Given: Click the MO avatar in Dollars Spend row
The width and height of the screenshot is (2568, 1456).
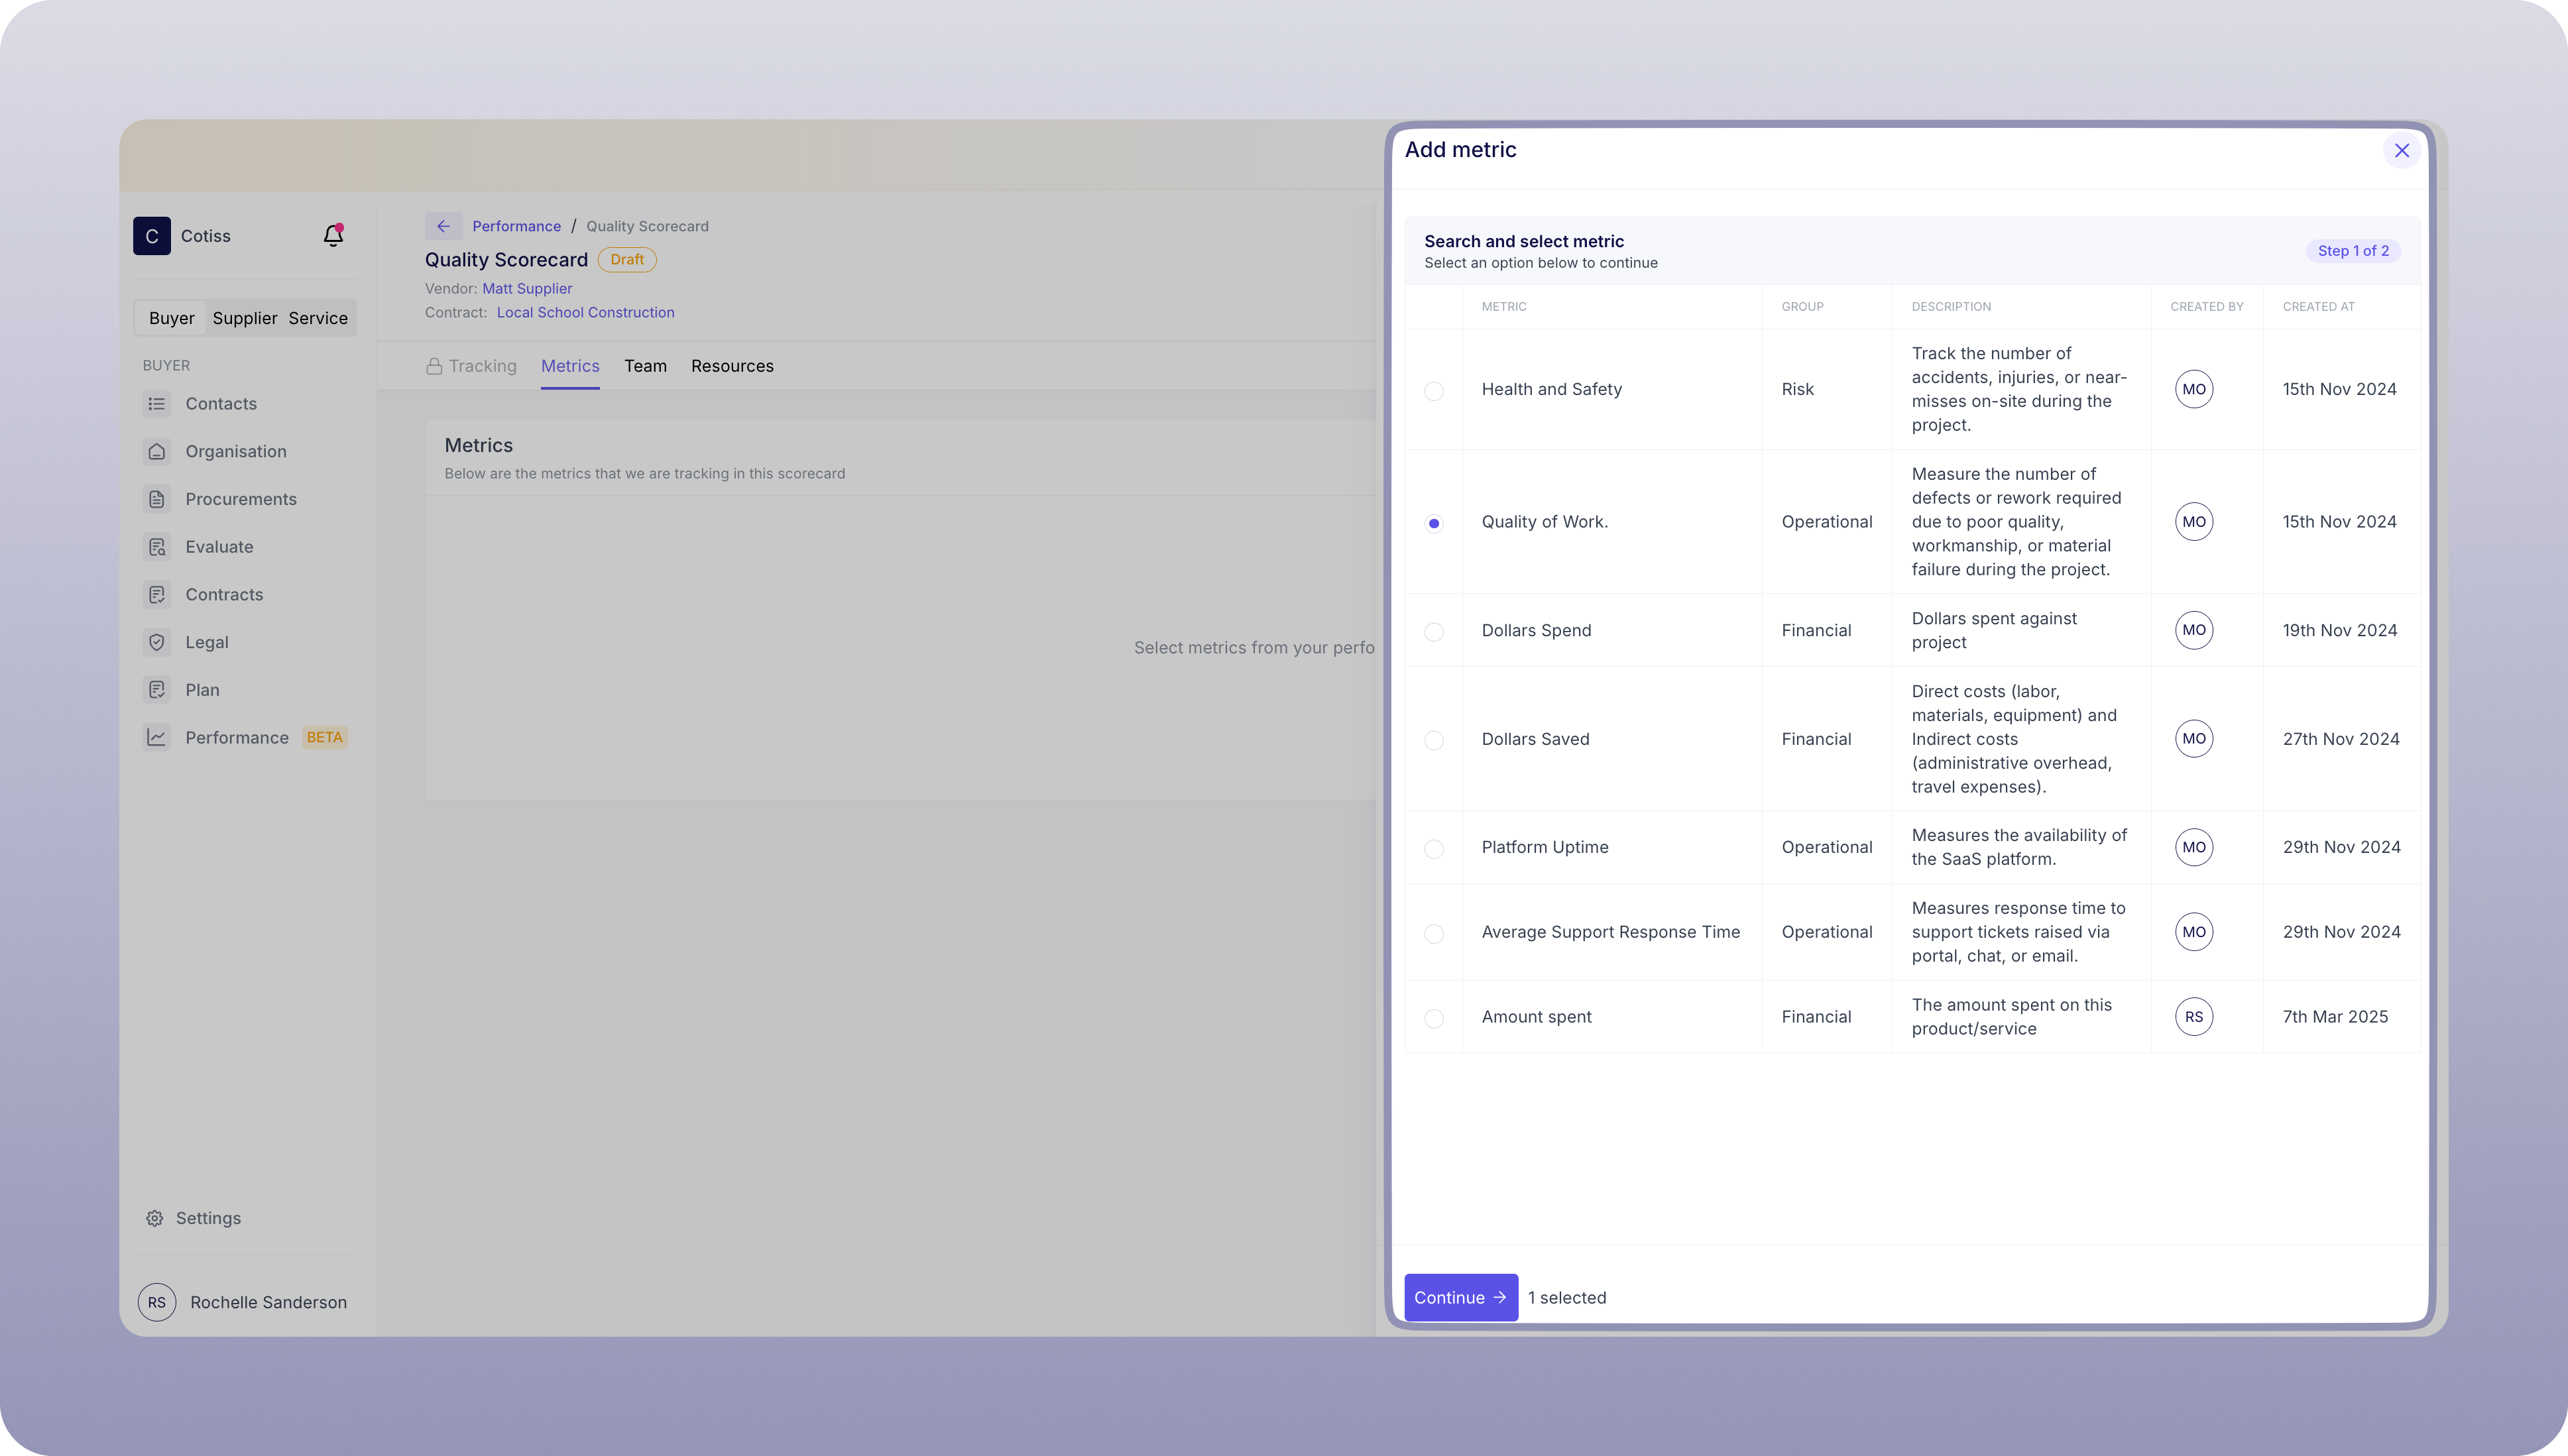Looking at the screenshot, I should point(2194,630).
